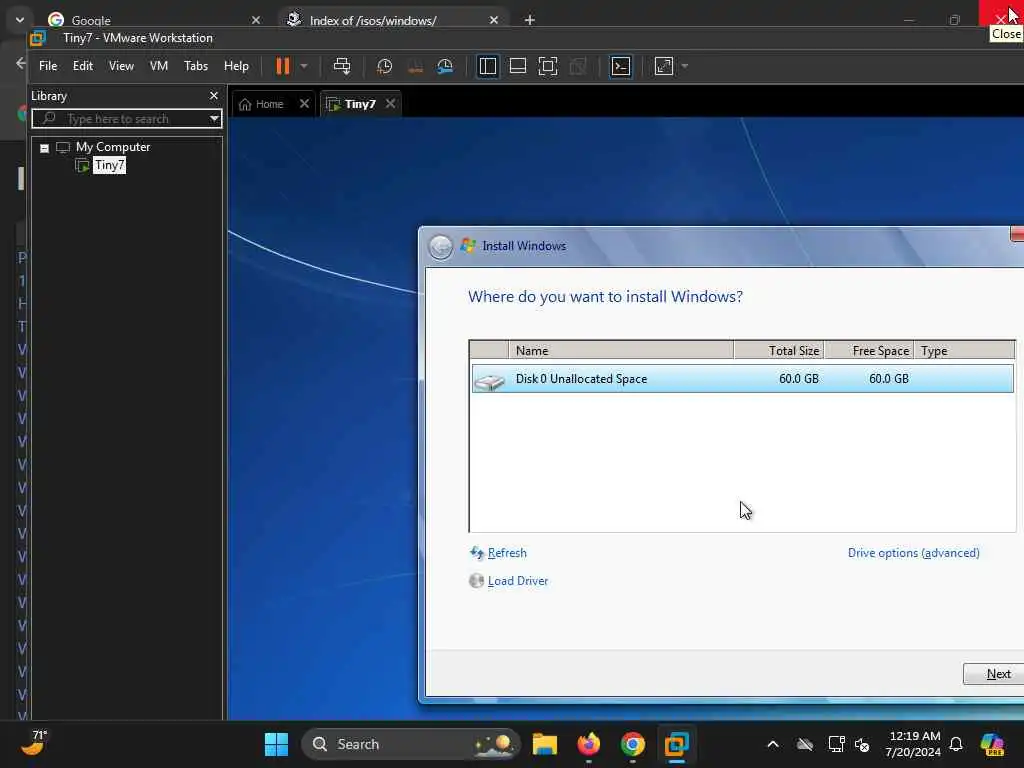Open the Help menu
1024x768 pixels.
(x=236, y=66)
